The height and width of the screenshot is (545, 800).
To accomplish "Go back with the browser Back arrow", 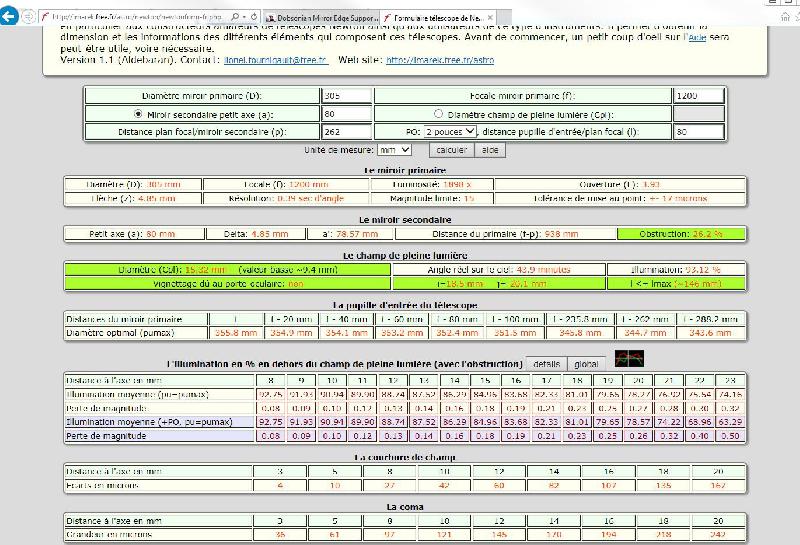I will 9,16.
